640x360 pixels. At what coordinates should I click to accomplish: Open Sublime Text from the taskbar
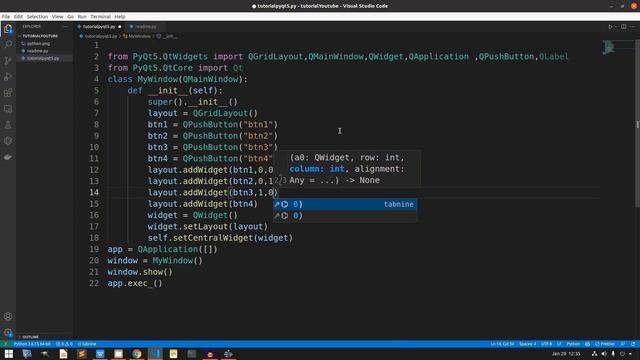click(82, 354)
